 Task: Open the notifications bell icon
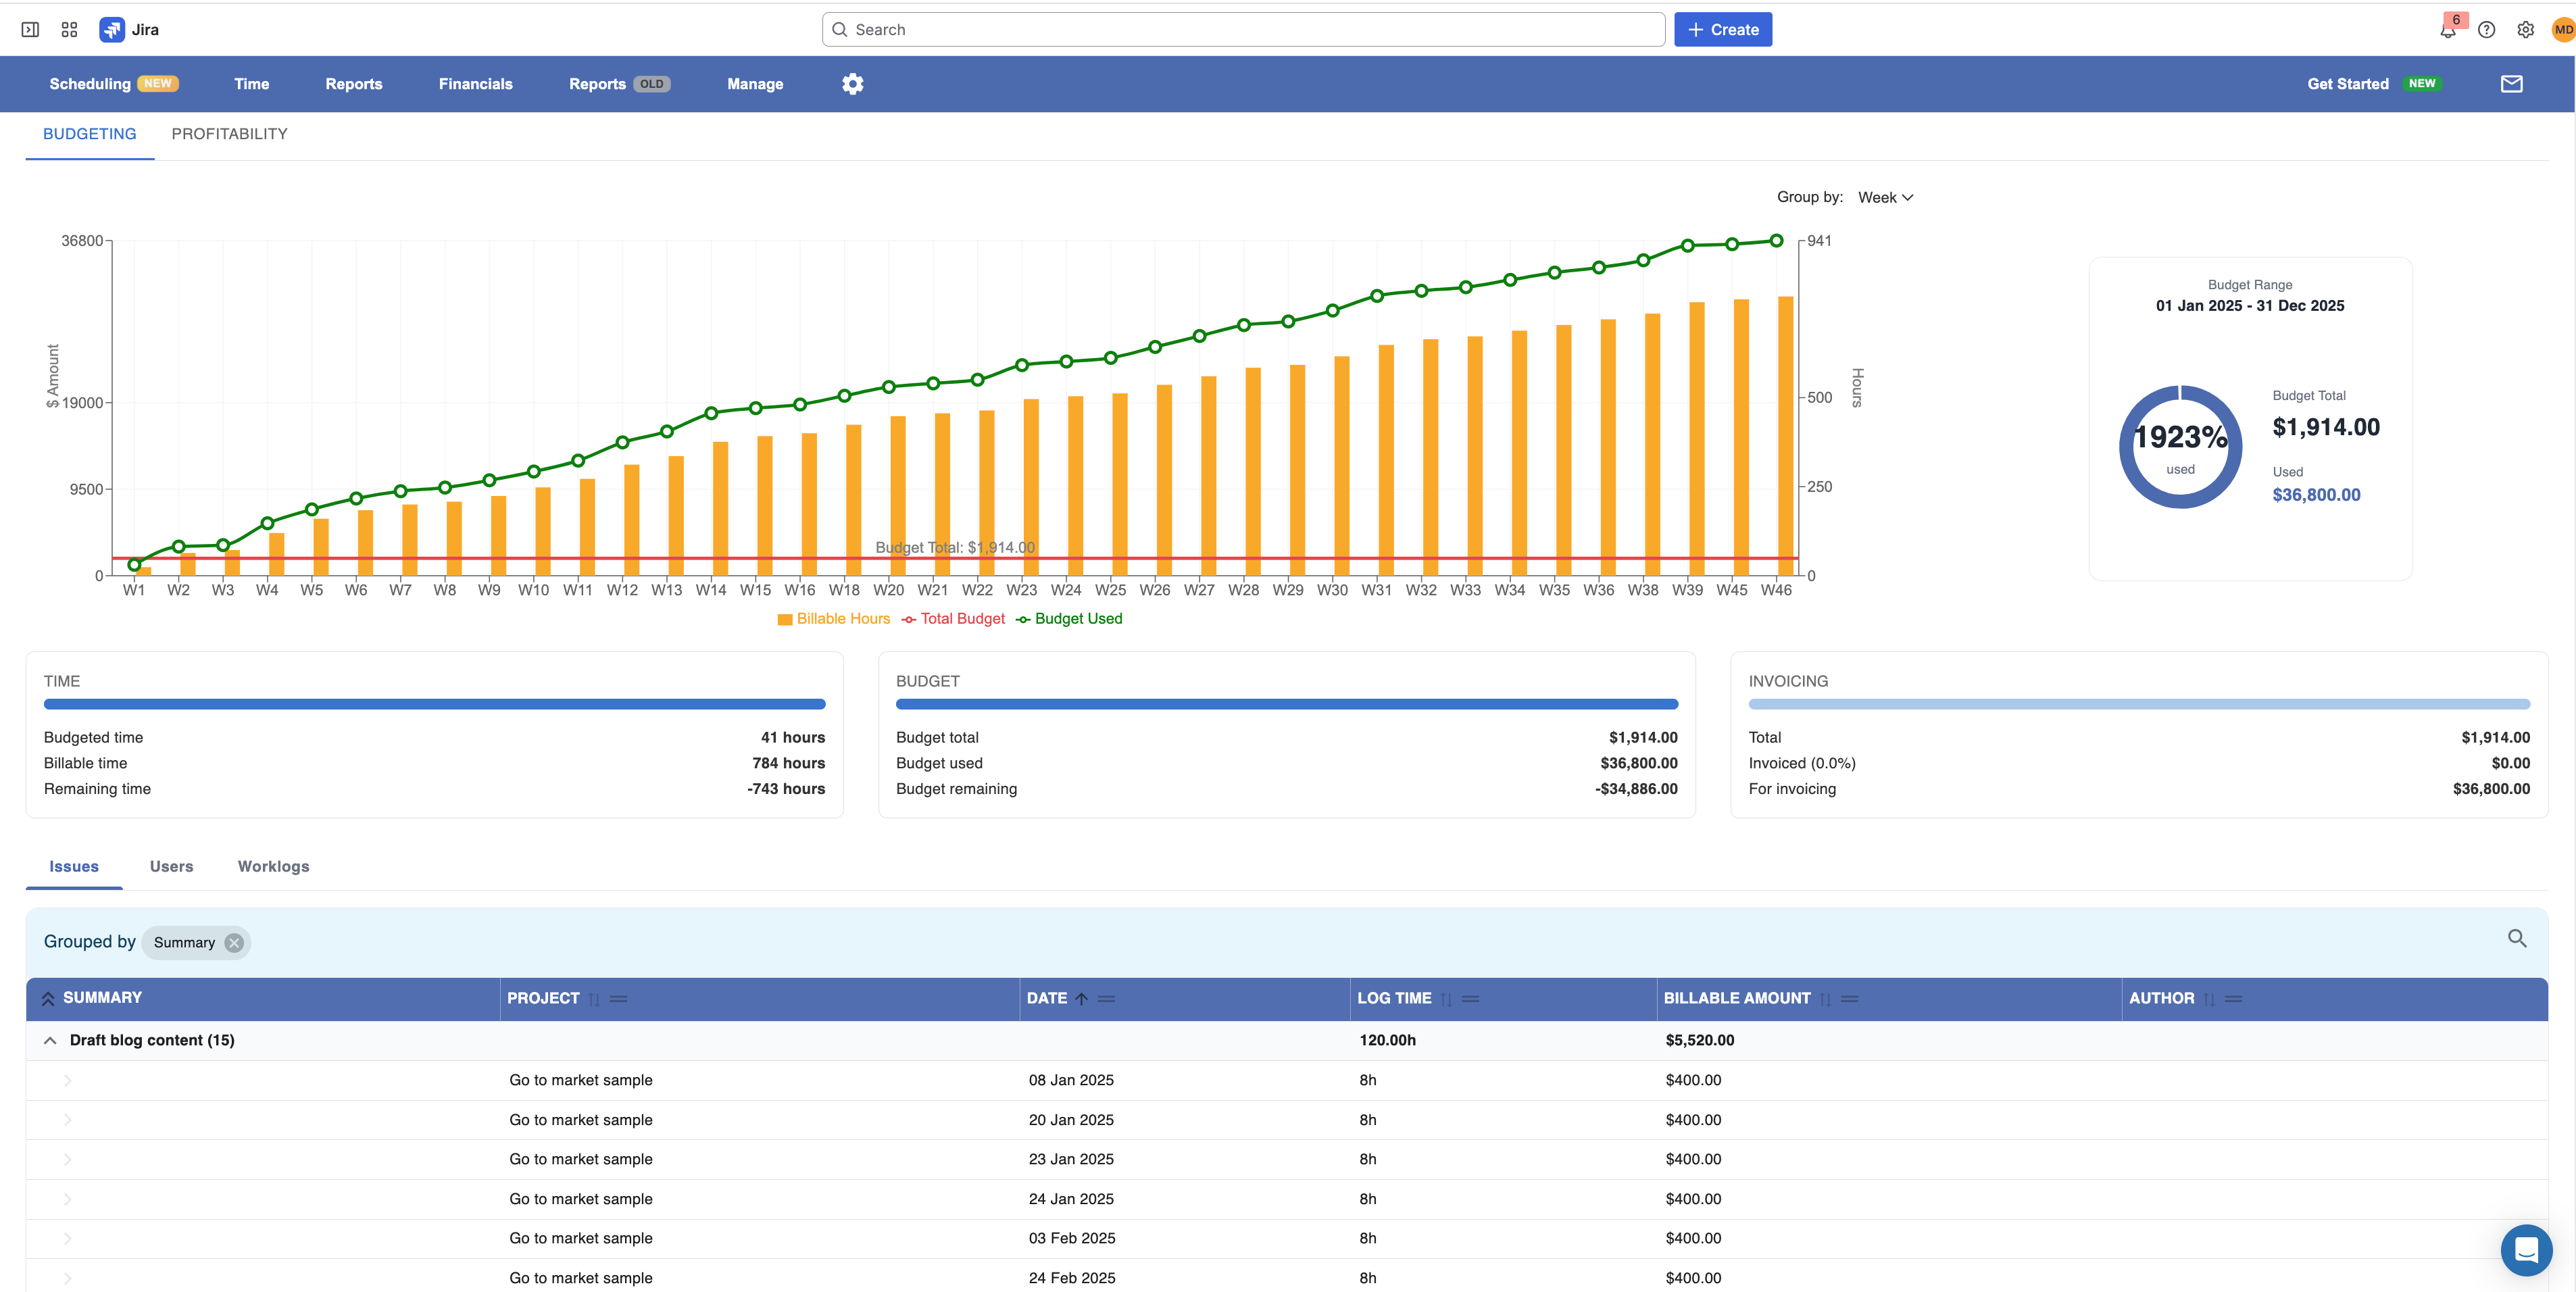tap(2447, 30)
